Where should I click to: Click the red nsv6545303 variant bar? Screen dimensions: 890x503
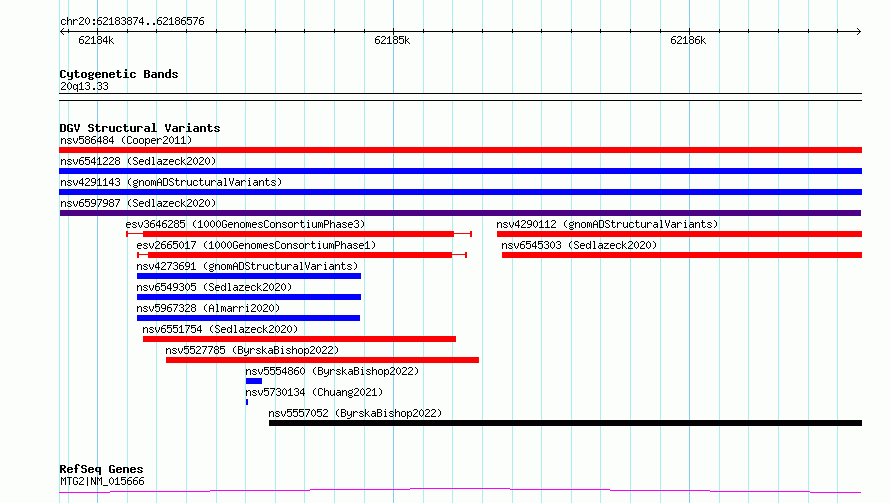(x=682, y=255)
